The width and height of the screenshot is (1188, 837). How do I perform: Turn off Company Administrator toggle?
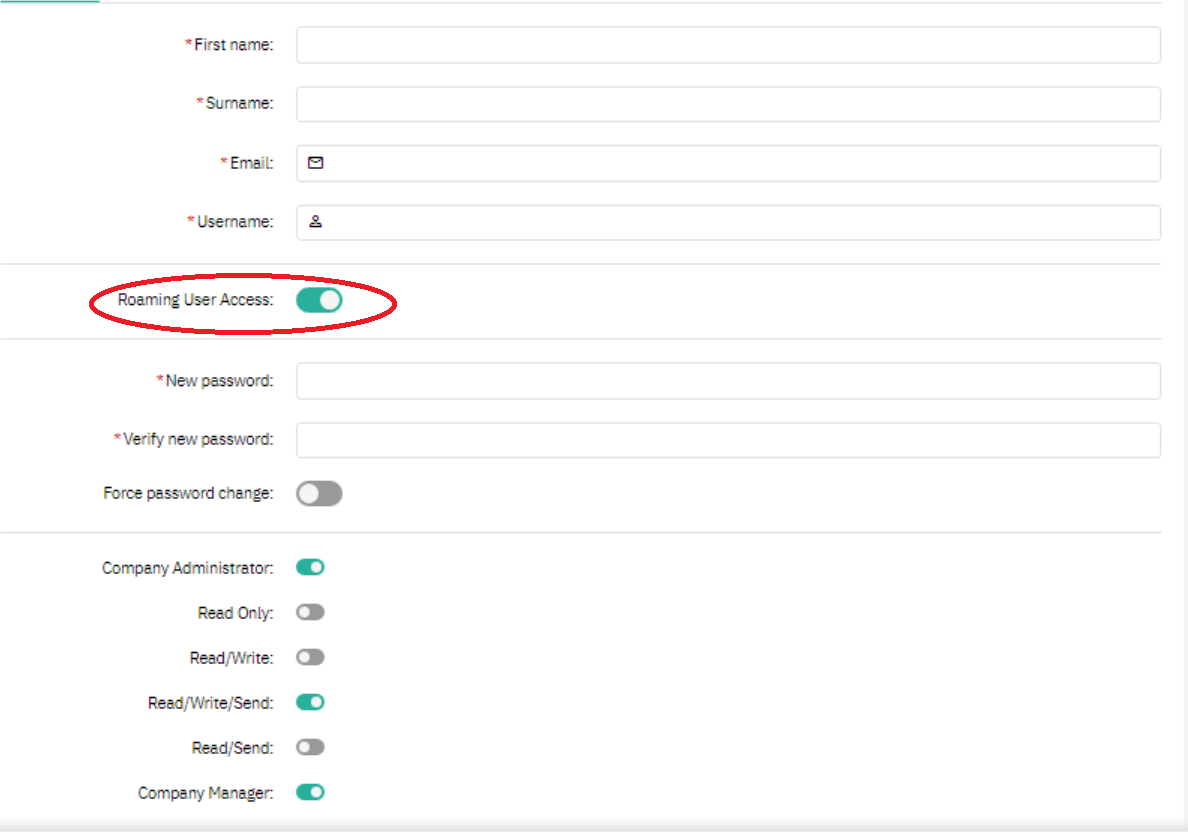click(311, 567)
